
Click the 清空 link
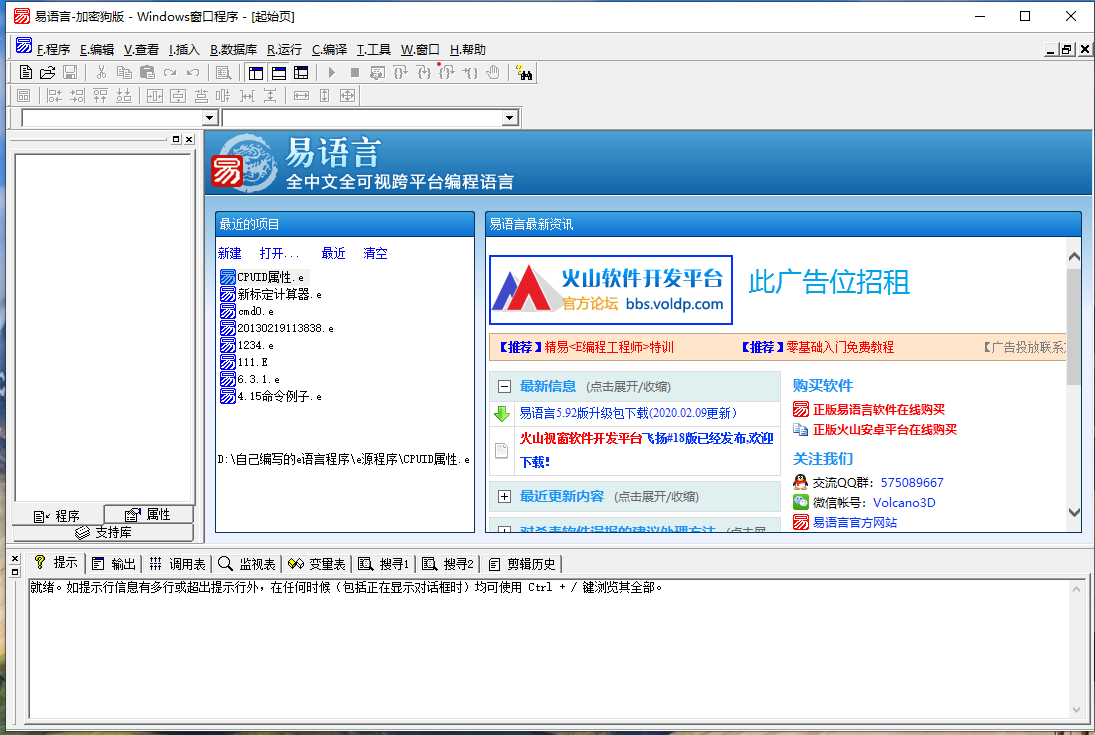pos(375,254)
